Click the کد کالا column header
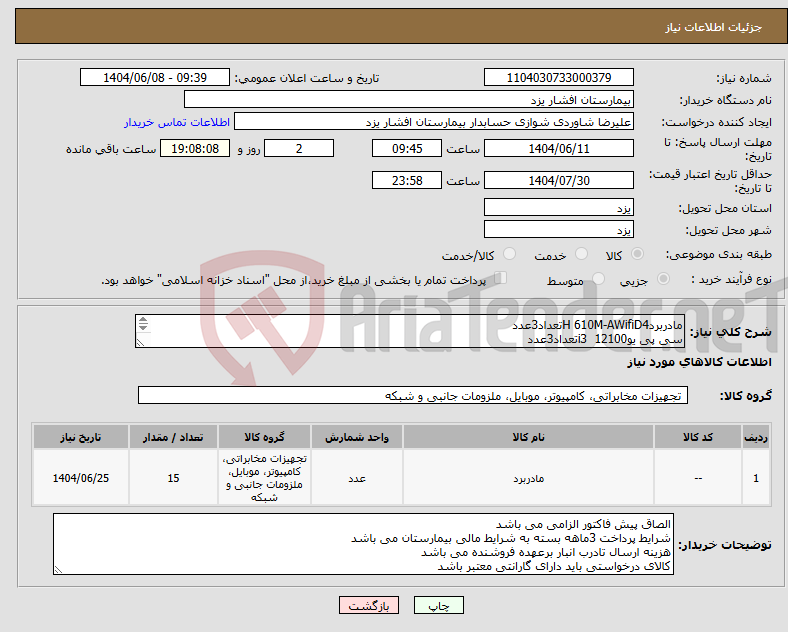 click(698, 437)
